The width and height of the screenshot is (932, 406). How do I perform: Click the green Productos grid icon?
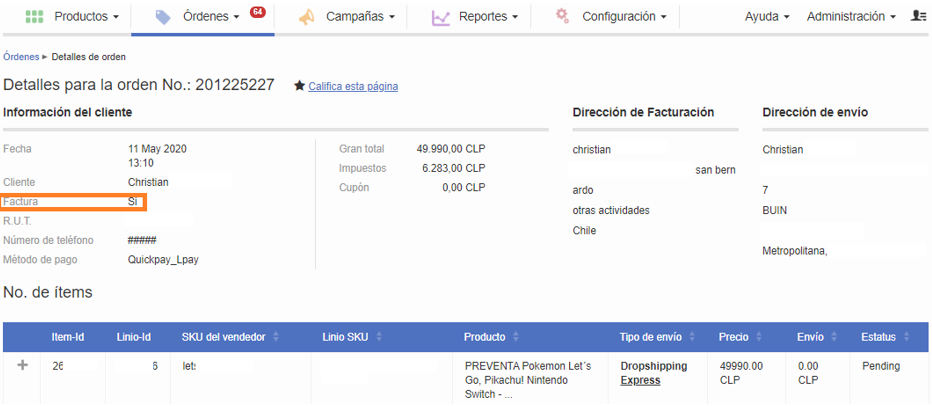[34, 17]
